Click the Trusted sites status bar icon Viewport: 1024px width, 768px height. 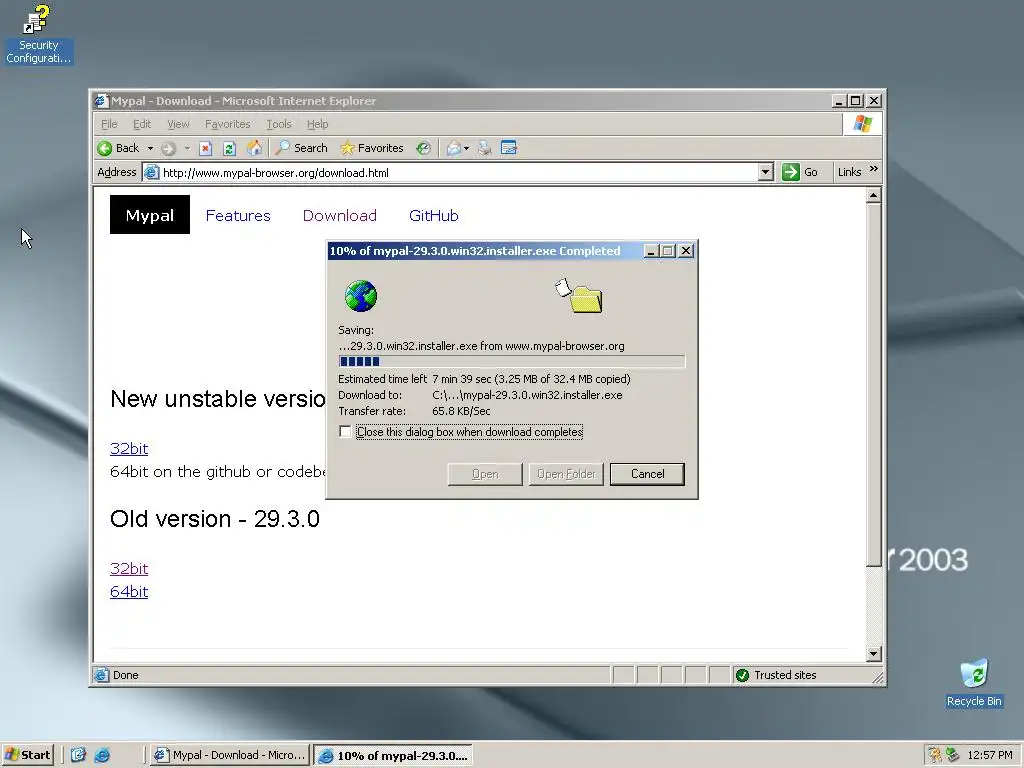pos(743,675)
